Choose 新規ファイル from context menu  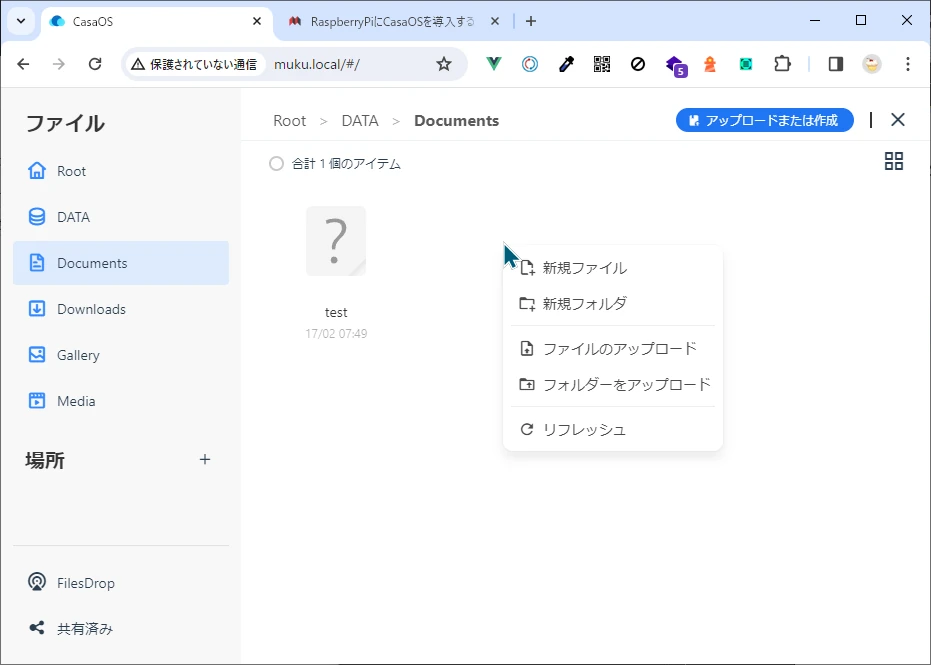pyautogui.click(x=613, y=268)
